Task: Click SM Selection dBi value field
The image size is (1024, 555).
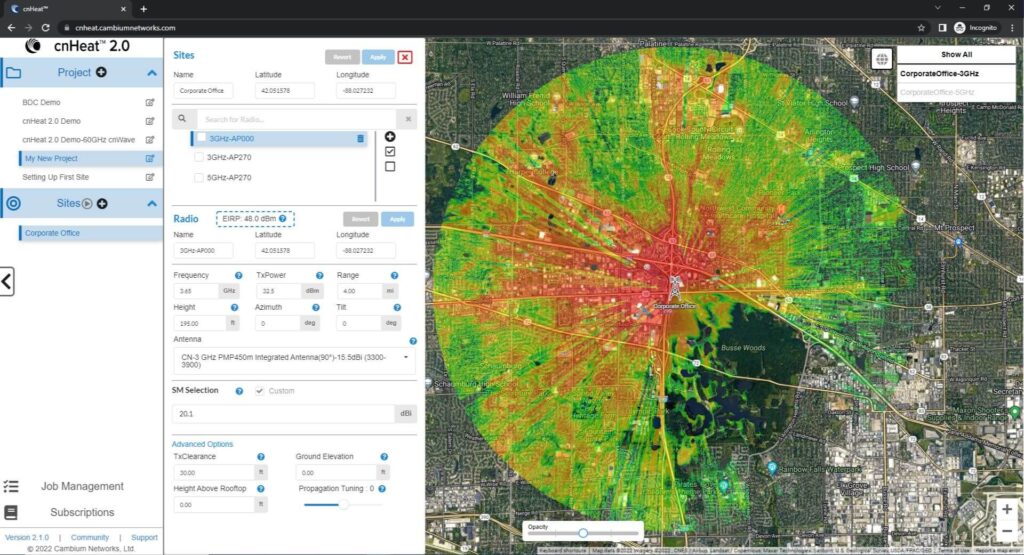Action: 283,414
